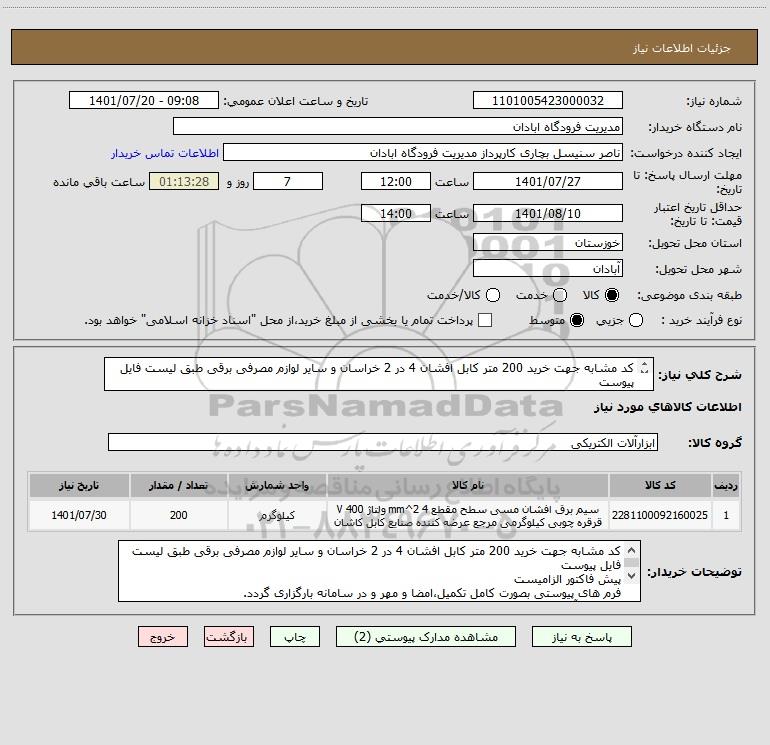770x745 pixels.
Task: Click the پاسخ به نیاز button
Action: pos(581,637)
